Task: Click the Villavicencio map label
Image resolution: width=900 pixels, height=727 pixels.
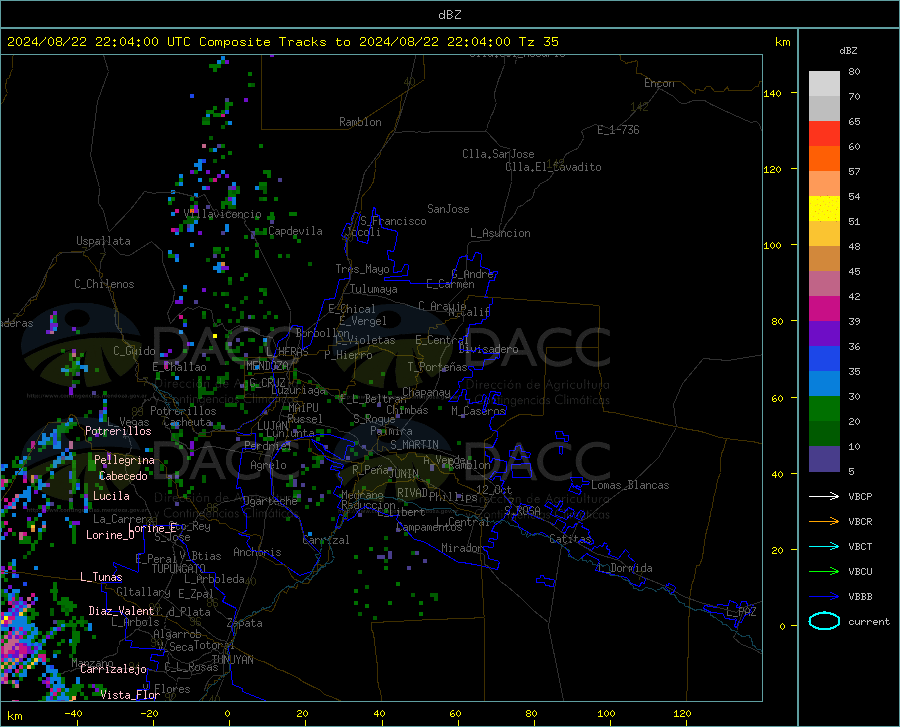Action: (x=223, y=214)
